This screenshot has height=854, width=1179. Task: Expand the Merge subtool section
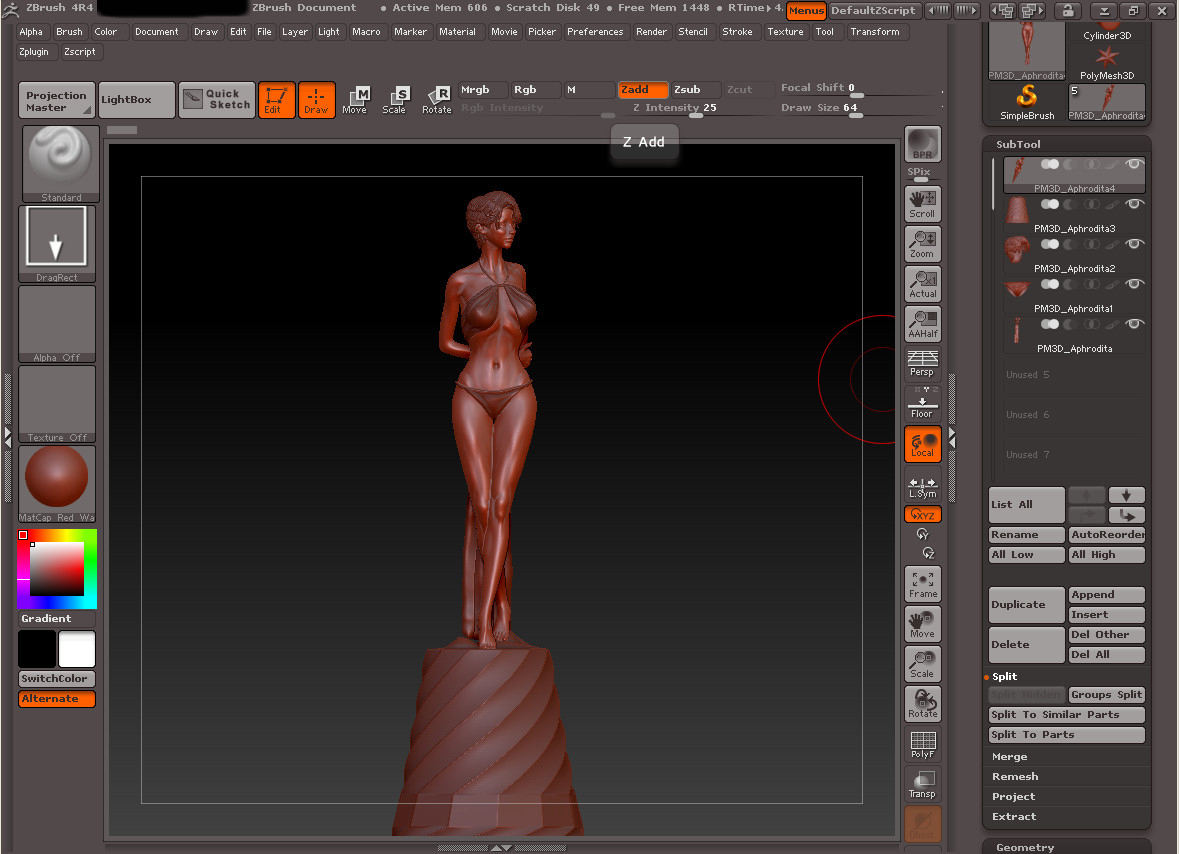click(1010, 757)
